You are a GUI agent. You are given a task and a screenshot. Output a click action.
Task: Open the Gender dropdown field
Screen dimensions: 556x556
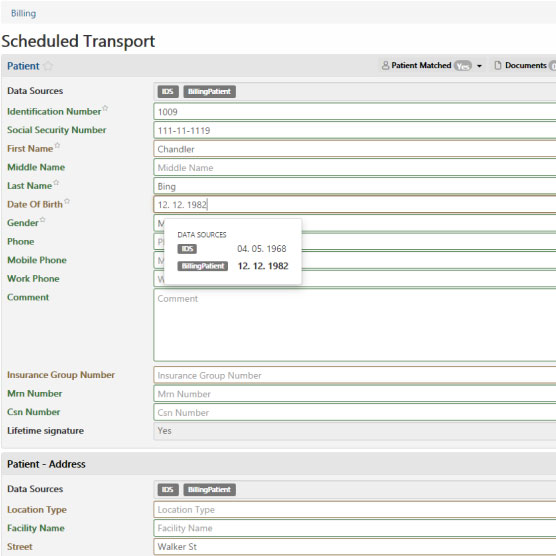355,223
